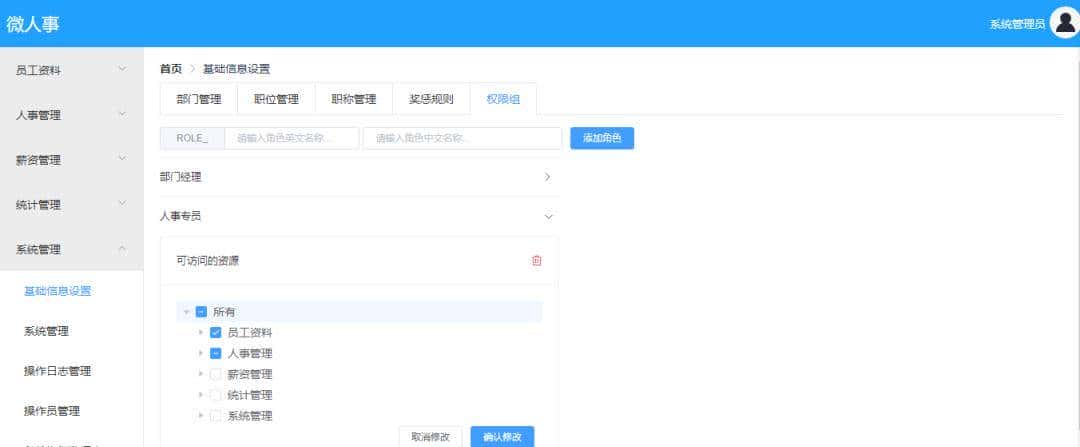Viewport: 1080px width, 447px height.
Task: Uncheck the 员工资料 checkbox
Action: click(x=216, y=333)
